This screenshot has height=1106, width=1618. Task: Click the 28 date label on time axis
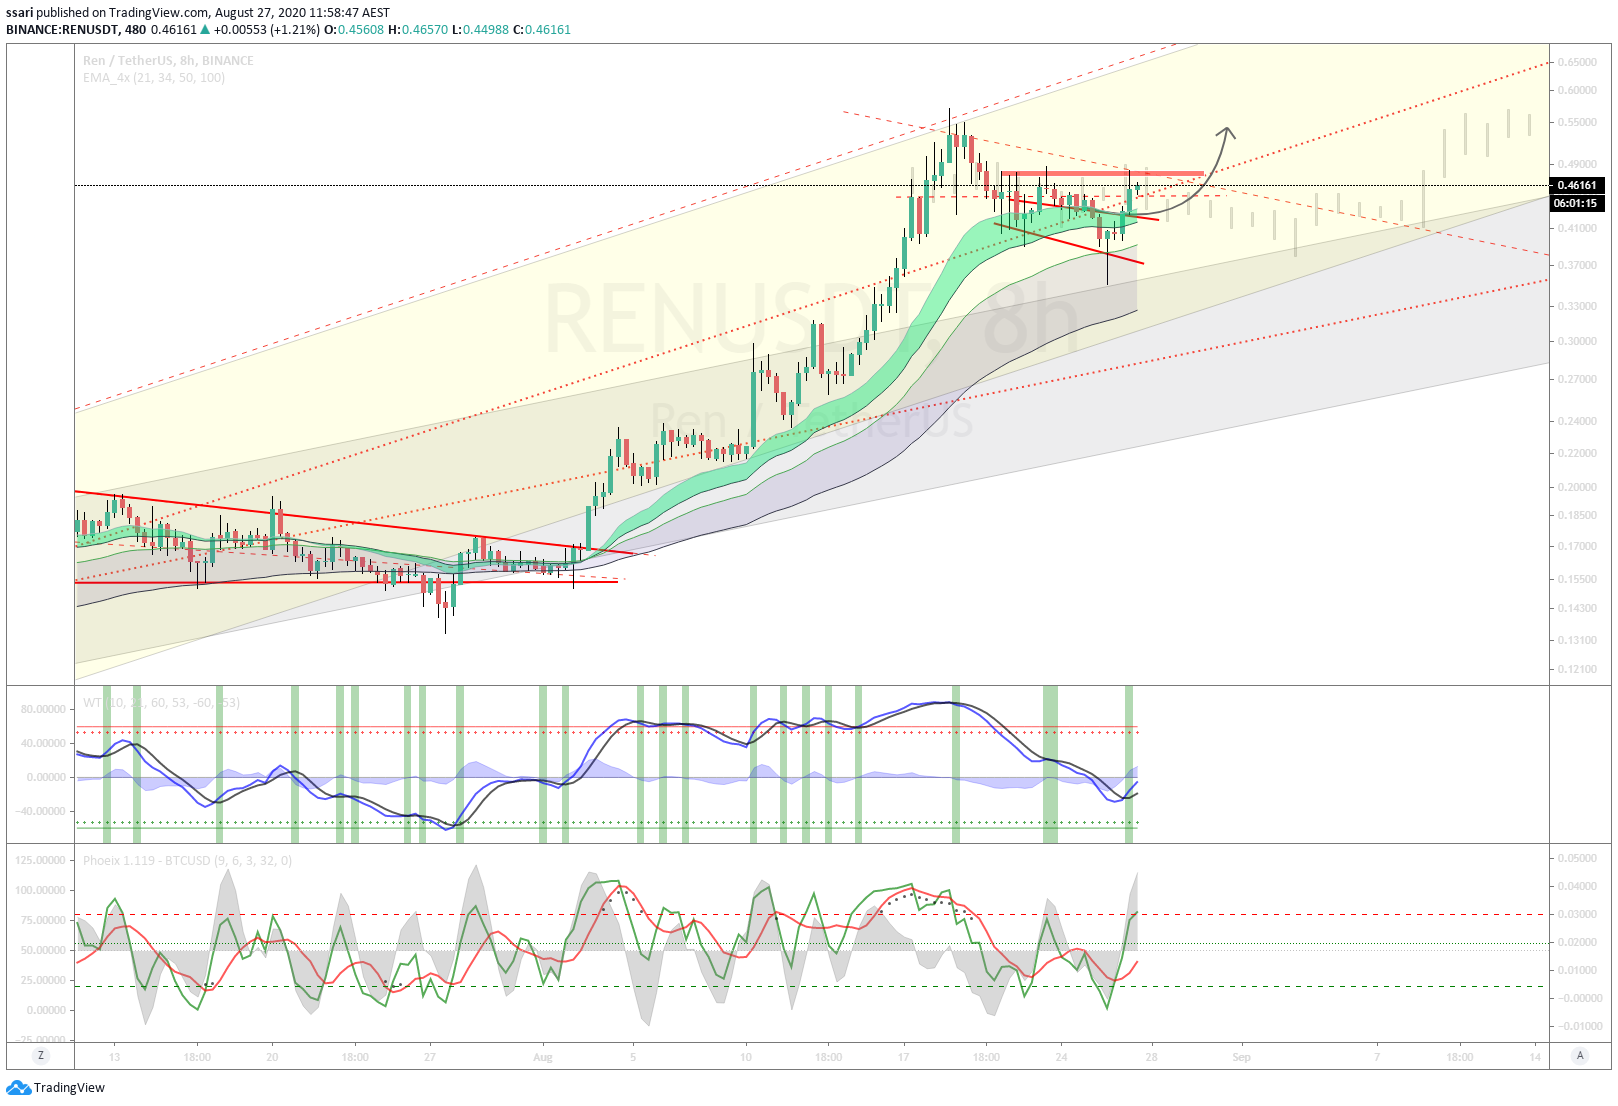[x=1152, y=1057]
